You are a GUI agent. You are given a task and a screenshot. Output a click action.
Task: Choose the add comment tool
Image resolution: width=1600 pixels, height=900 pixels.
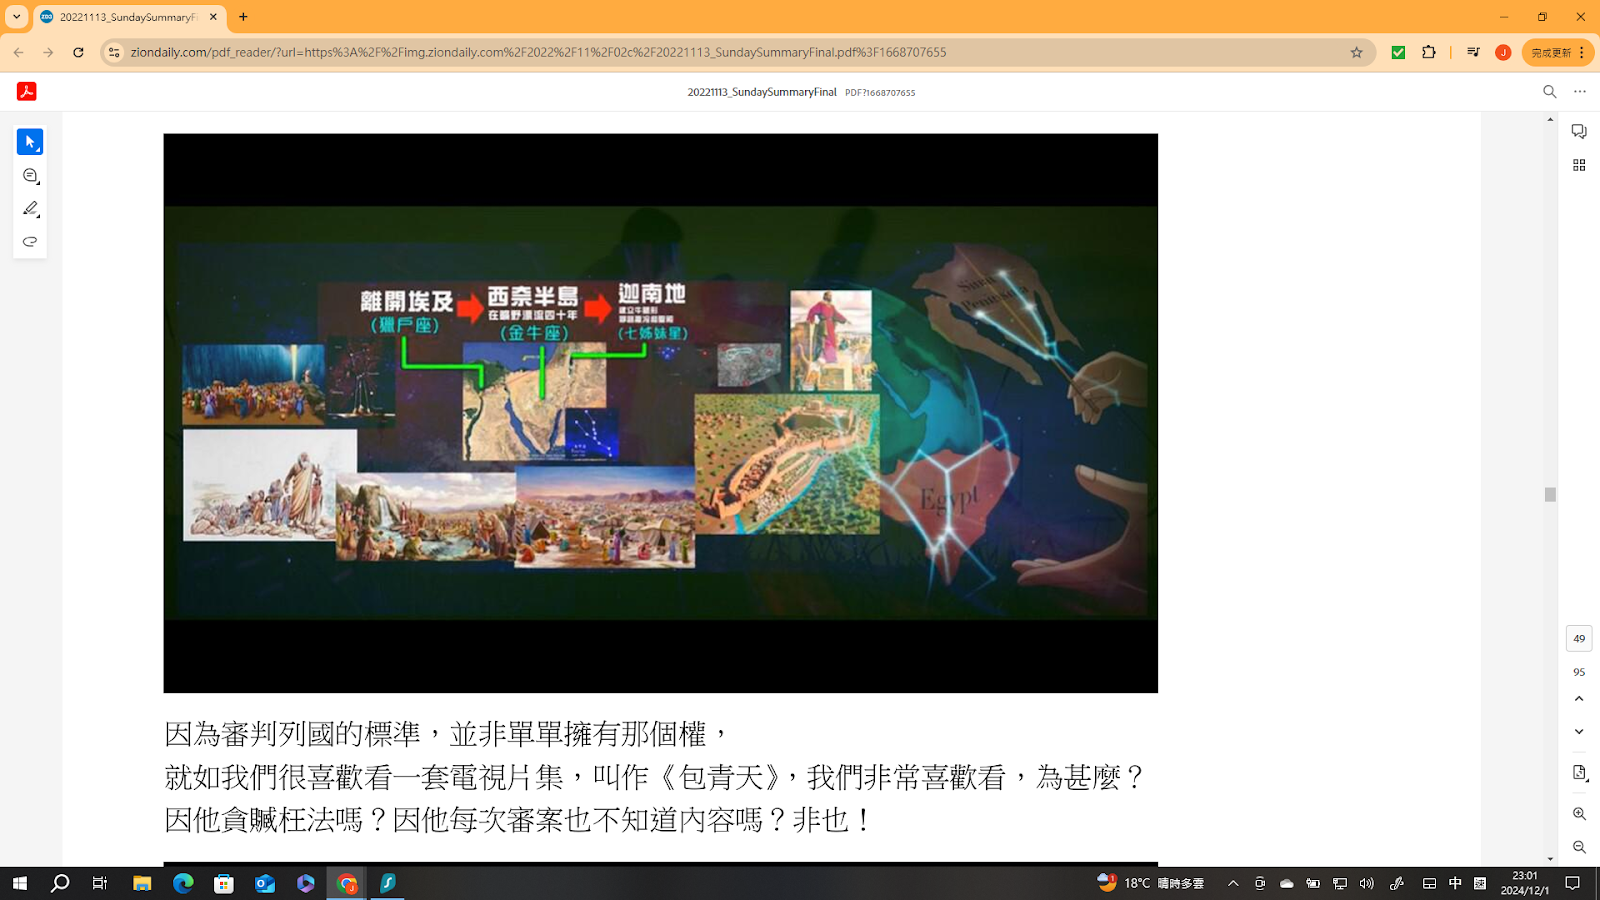pyautogui.click(x=30, y=176)
